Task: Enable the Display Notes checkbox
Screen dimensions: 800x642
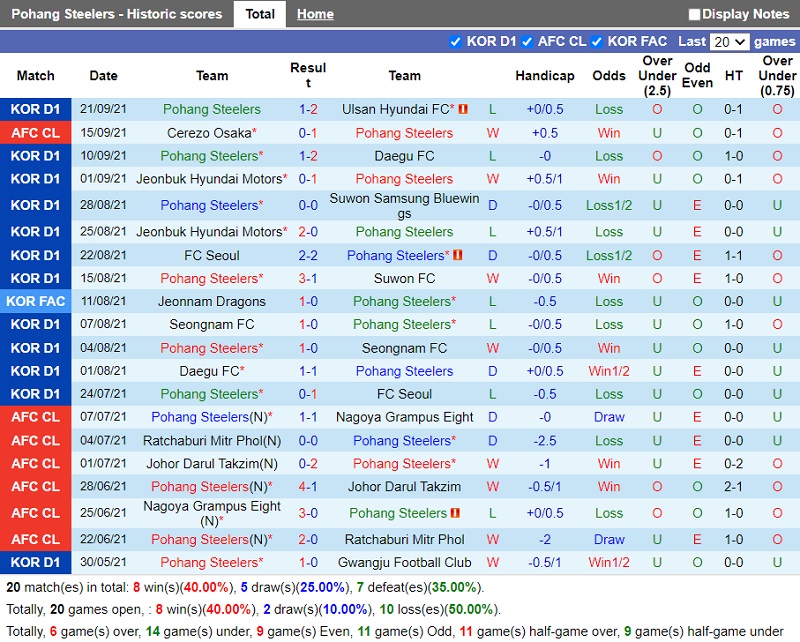Action: [x=695, y=14]
